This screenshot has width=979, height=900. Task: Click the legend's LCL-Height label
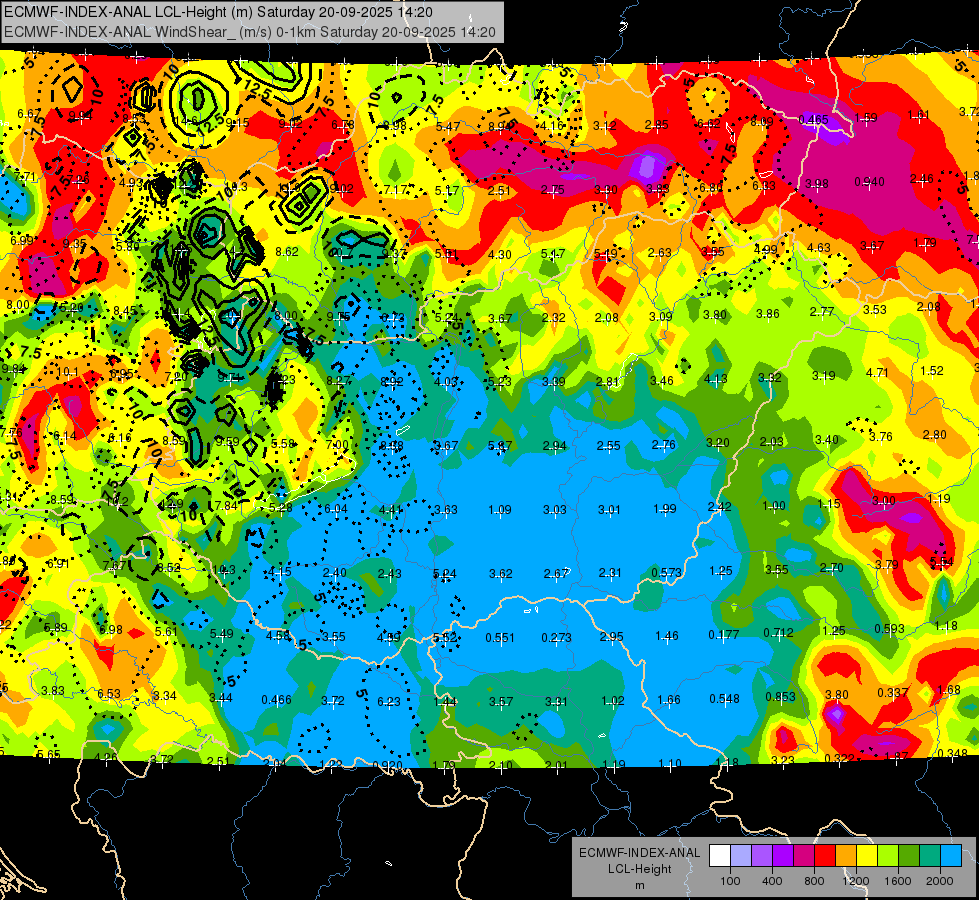pos(639,869)
